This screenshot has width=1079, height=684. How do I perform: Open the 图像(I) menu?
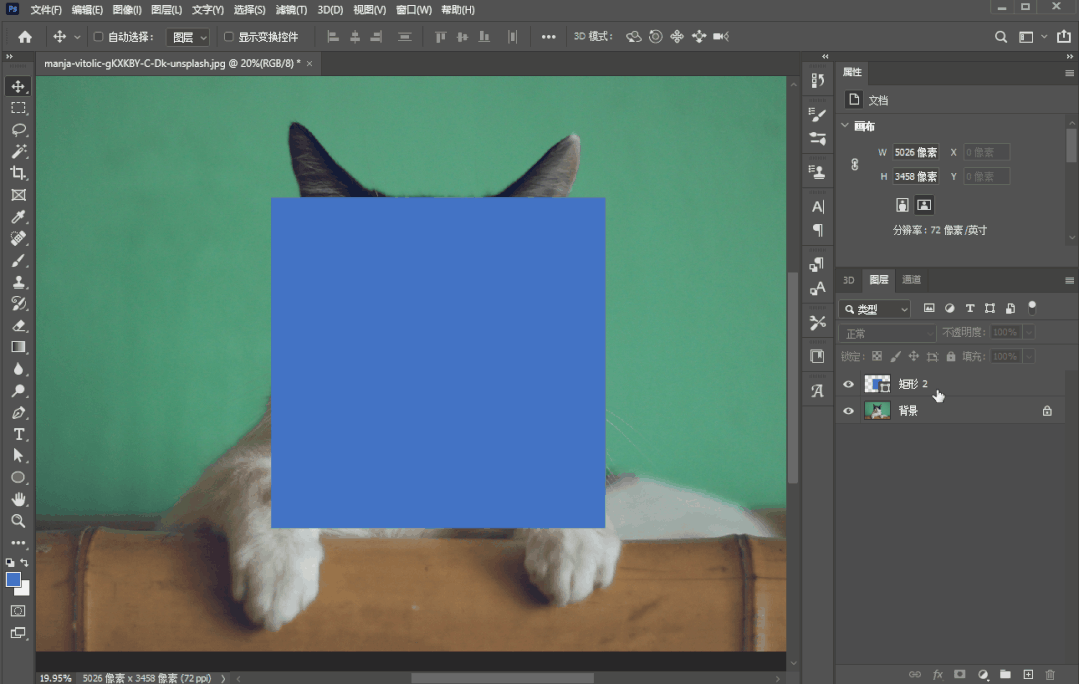point(127,10)
